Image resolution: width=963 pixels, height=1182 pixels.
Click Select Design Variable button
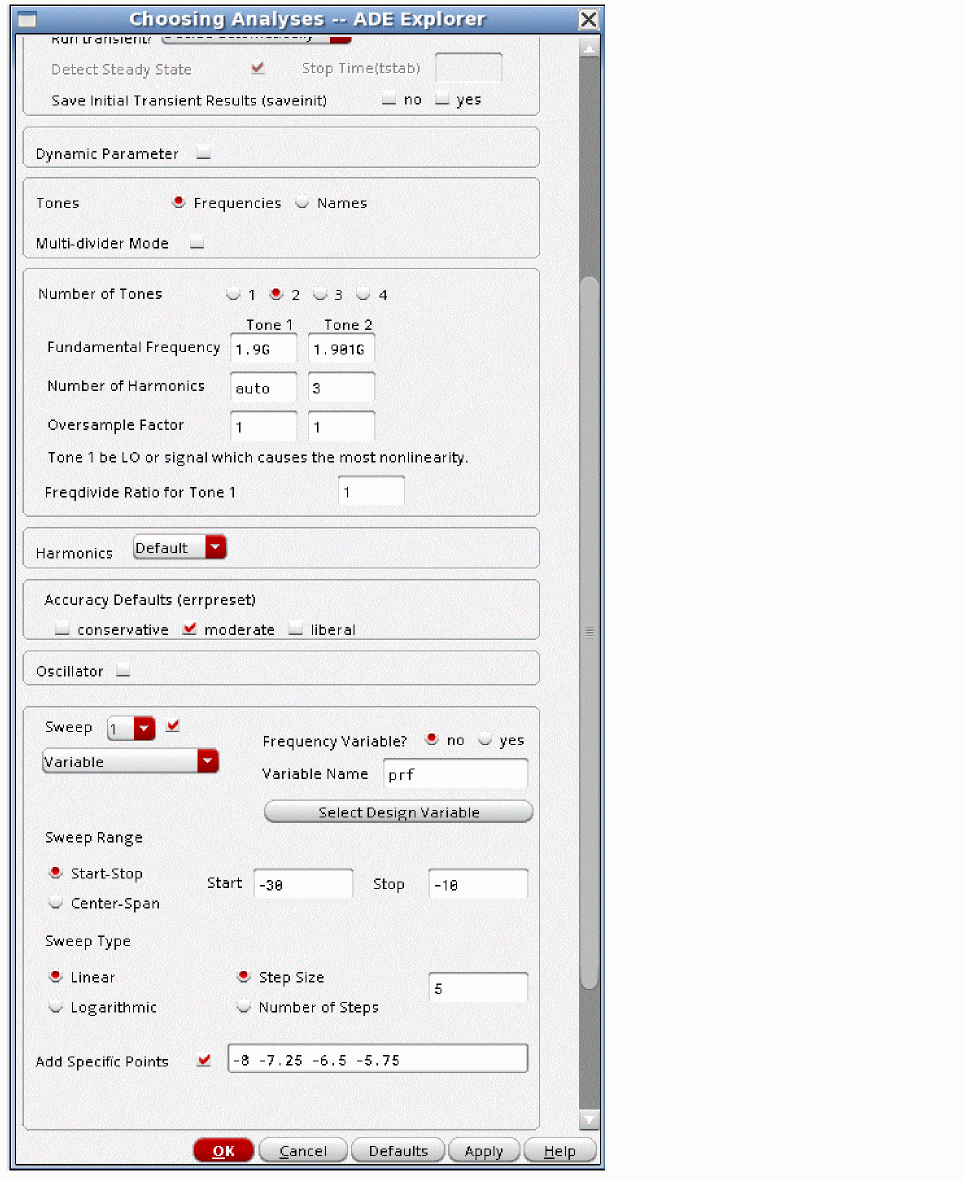coord(398,812)
